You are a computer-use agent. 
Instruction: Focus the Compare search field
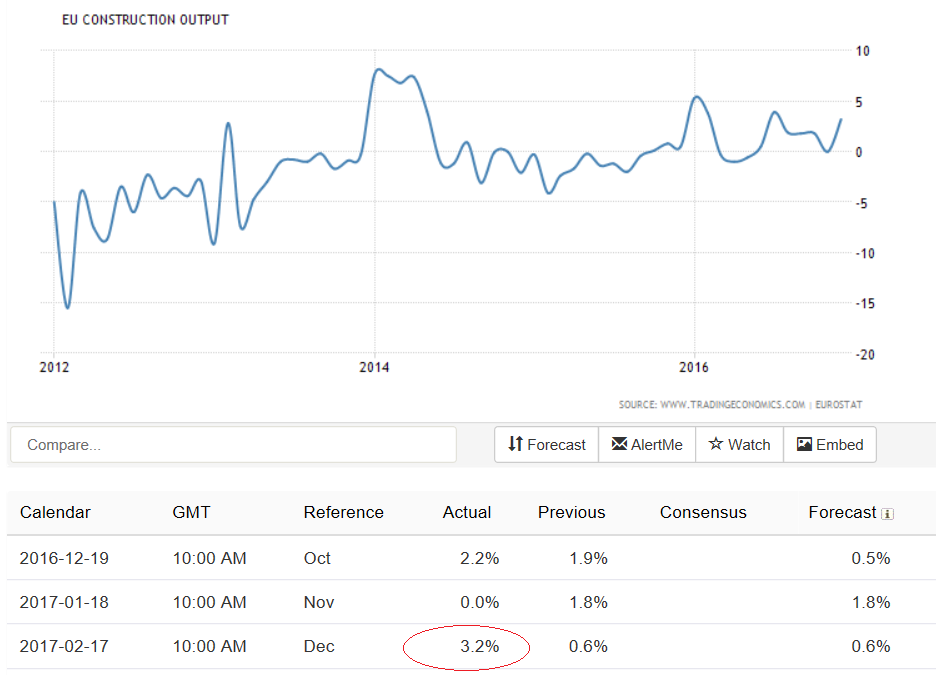[x=233, y=445]
